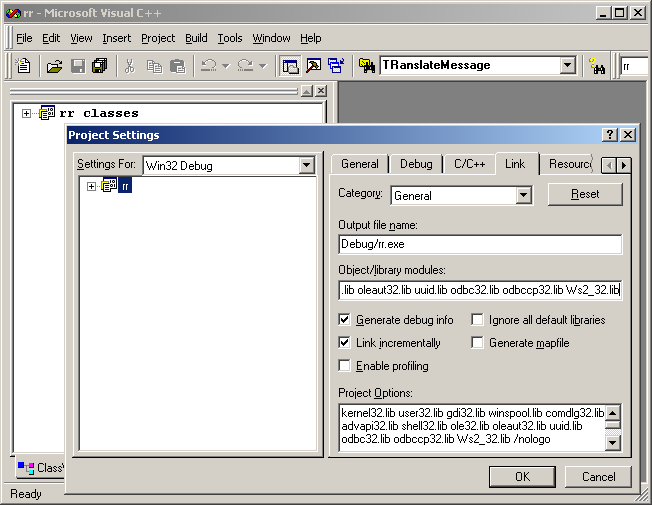Open the Insert menu
The image size is (652, 505).
[116, 38]
